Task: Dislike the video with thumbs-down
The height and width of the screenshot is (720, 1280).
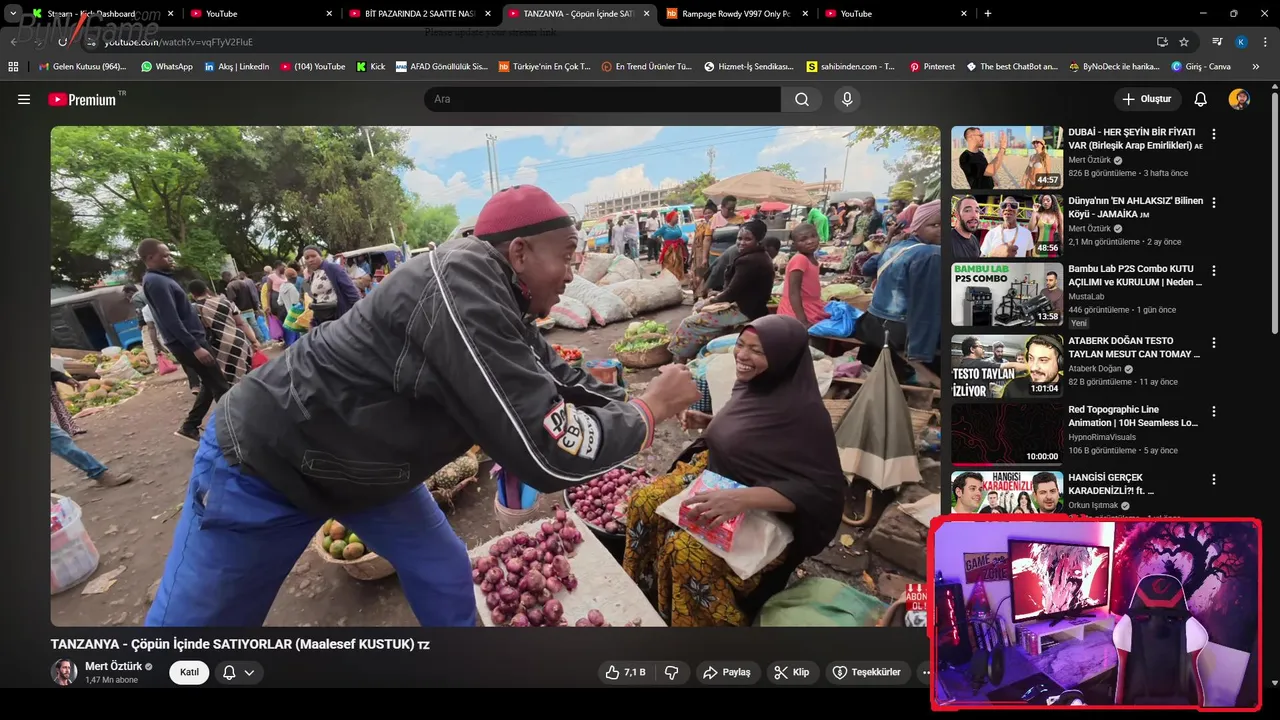Action: [x=672, y=672]
